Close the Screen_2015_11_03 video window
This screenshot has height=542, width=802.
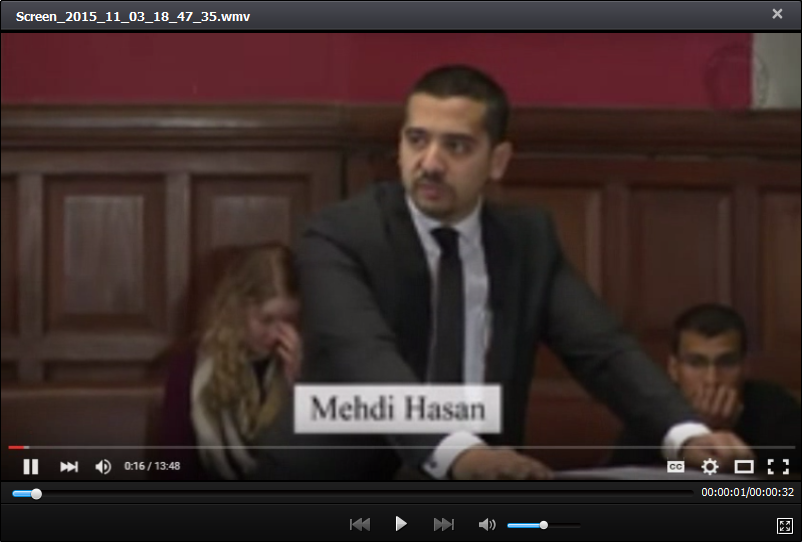[777, 14]
